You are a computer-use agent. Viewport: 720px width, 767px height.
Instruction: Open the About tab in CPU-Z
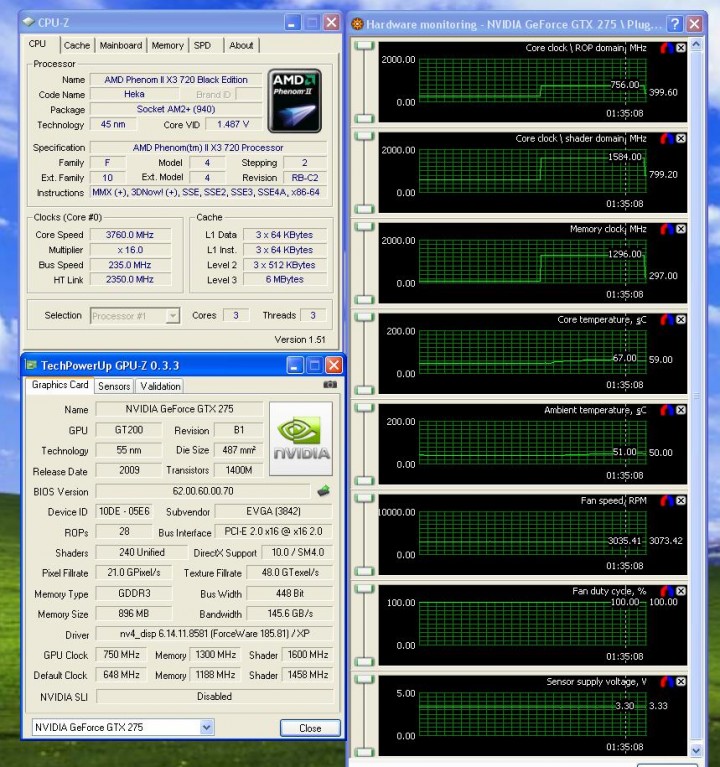(241, 45)
